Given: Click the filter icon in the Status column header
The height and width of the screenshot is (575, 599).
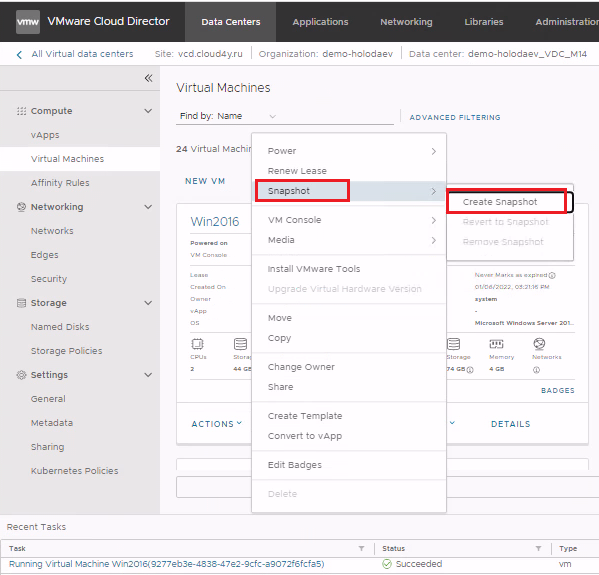Looking at the screenshot, I should click(x=538, y=549).
